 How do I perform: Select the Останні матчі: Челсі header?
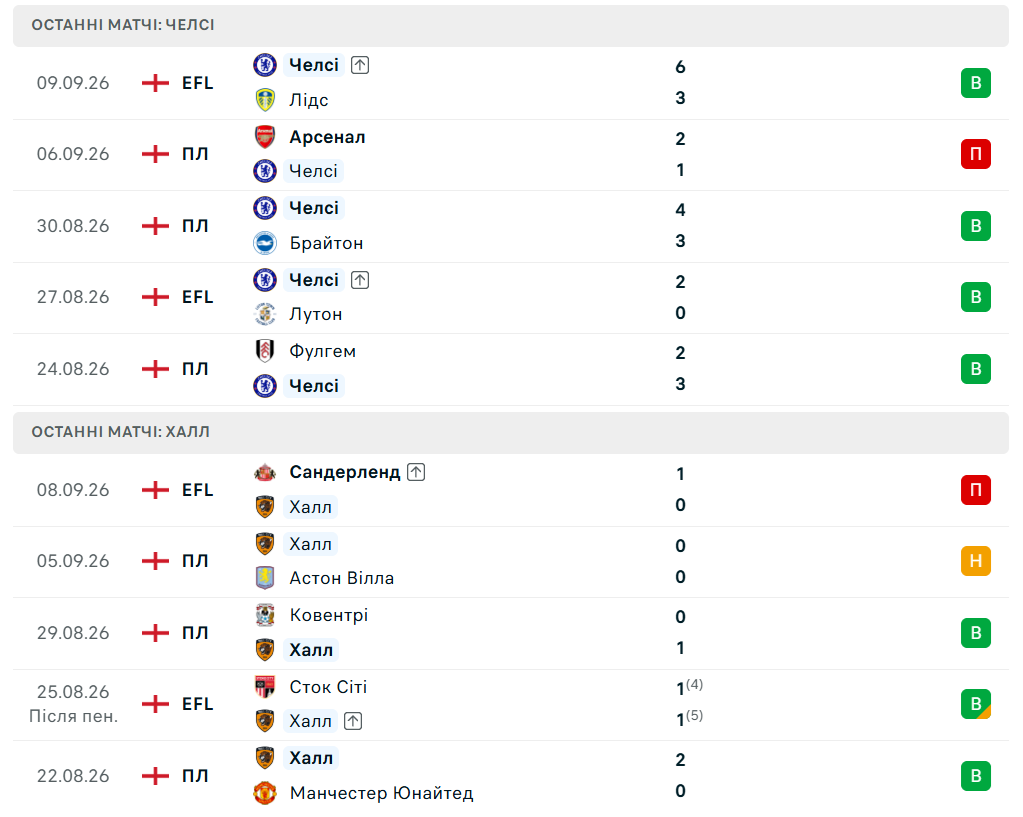tap(511, 25)
